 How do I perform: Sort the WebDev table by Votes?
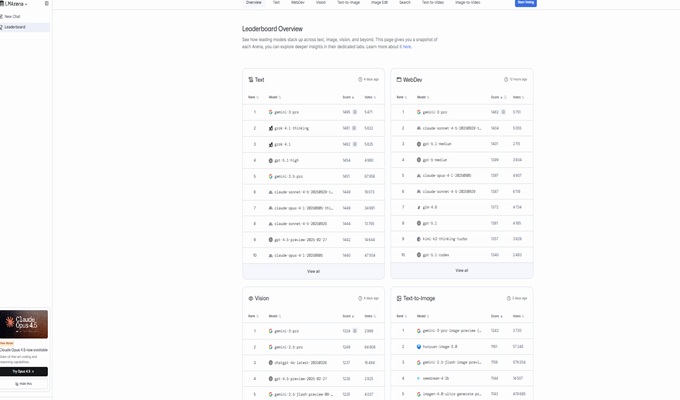coord(517,97)
